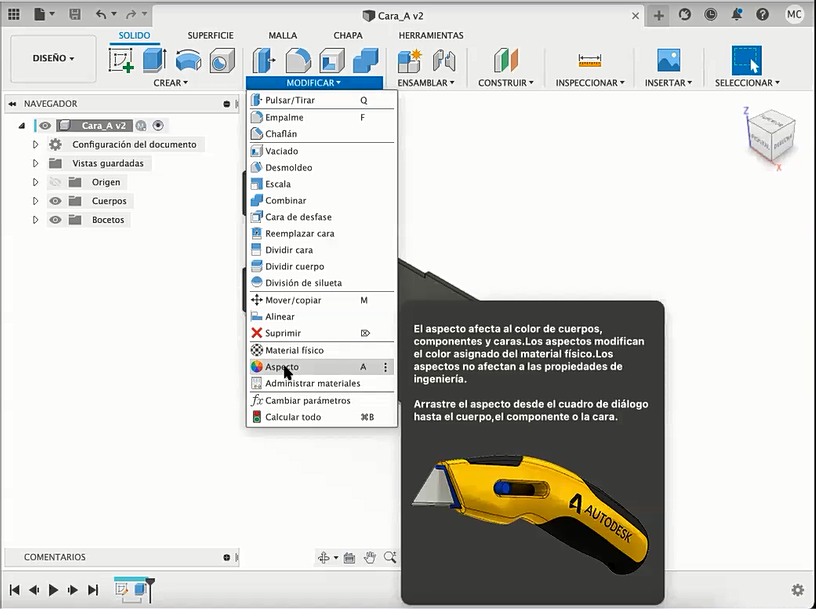Viewport: 816px width, 609px height.
Task: Redo the last action
Action: [131, 15]
